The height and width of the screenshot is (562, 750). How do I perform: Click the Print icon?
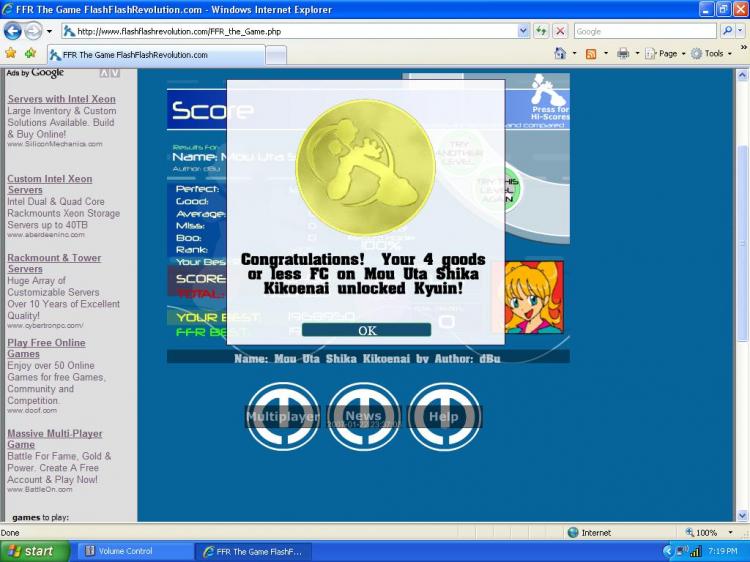[623, 54]
